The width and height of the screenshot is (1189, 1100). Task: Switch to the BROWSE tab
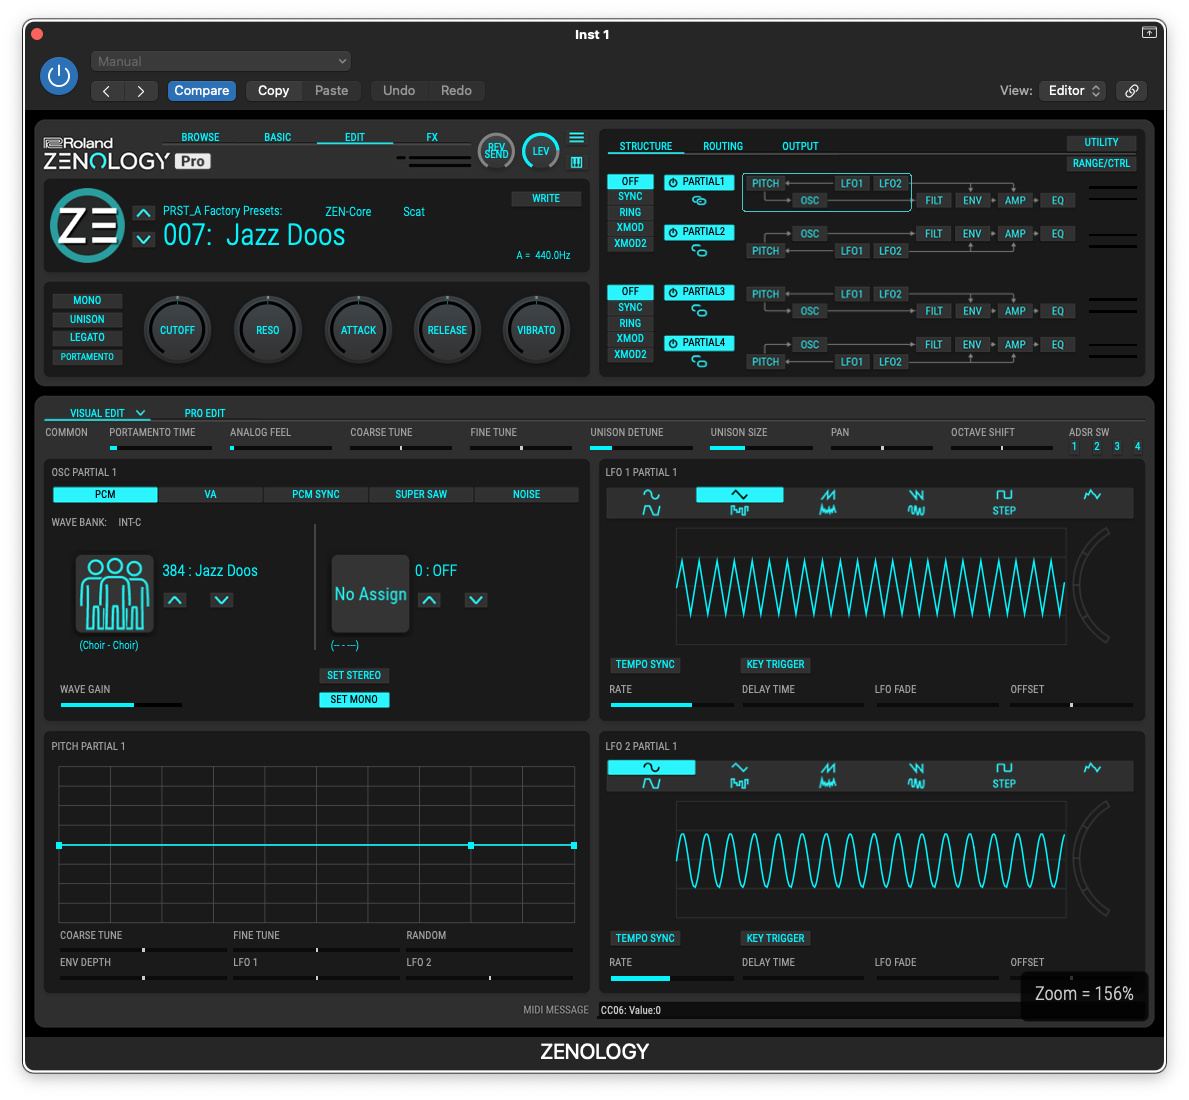point(200,137)
